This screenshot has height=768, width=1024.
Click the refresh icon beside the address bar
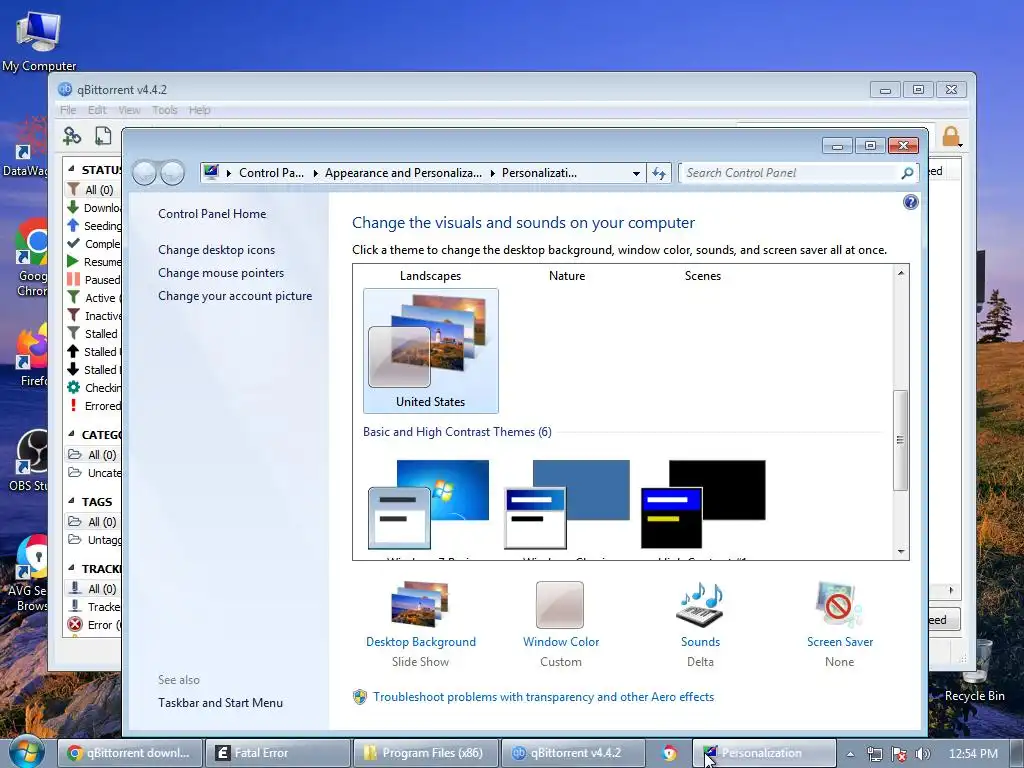point(658,173)
